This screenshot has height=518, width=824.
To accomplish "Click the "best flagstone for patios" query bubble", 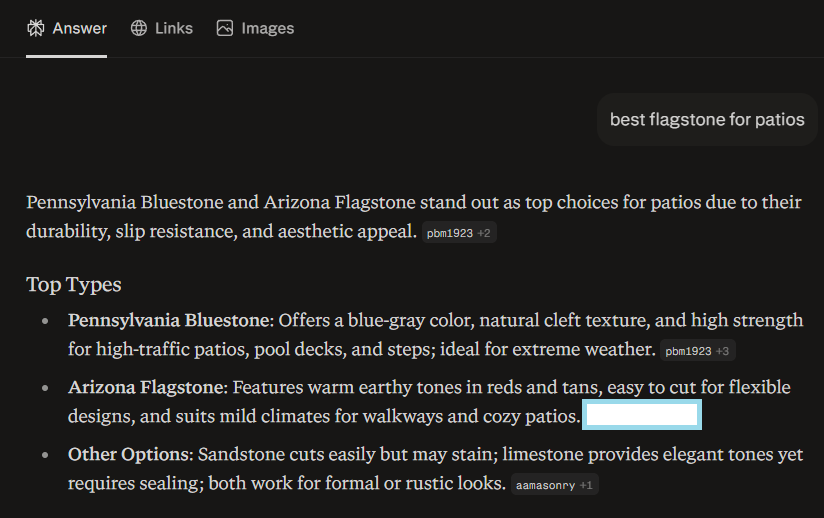I will pos(707,120).
